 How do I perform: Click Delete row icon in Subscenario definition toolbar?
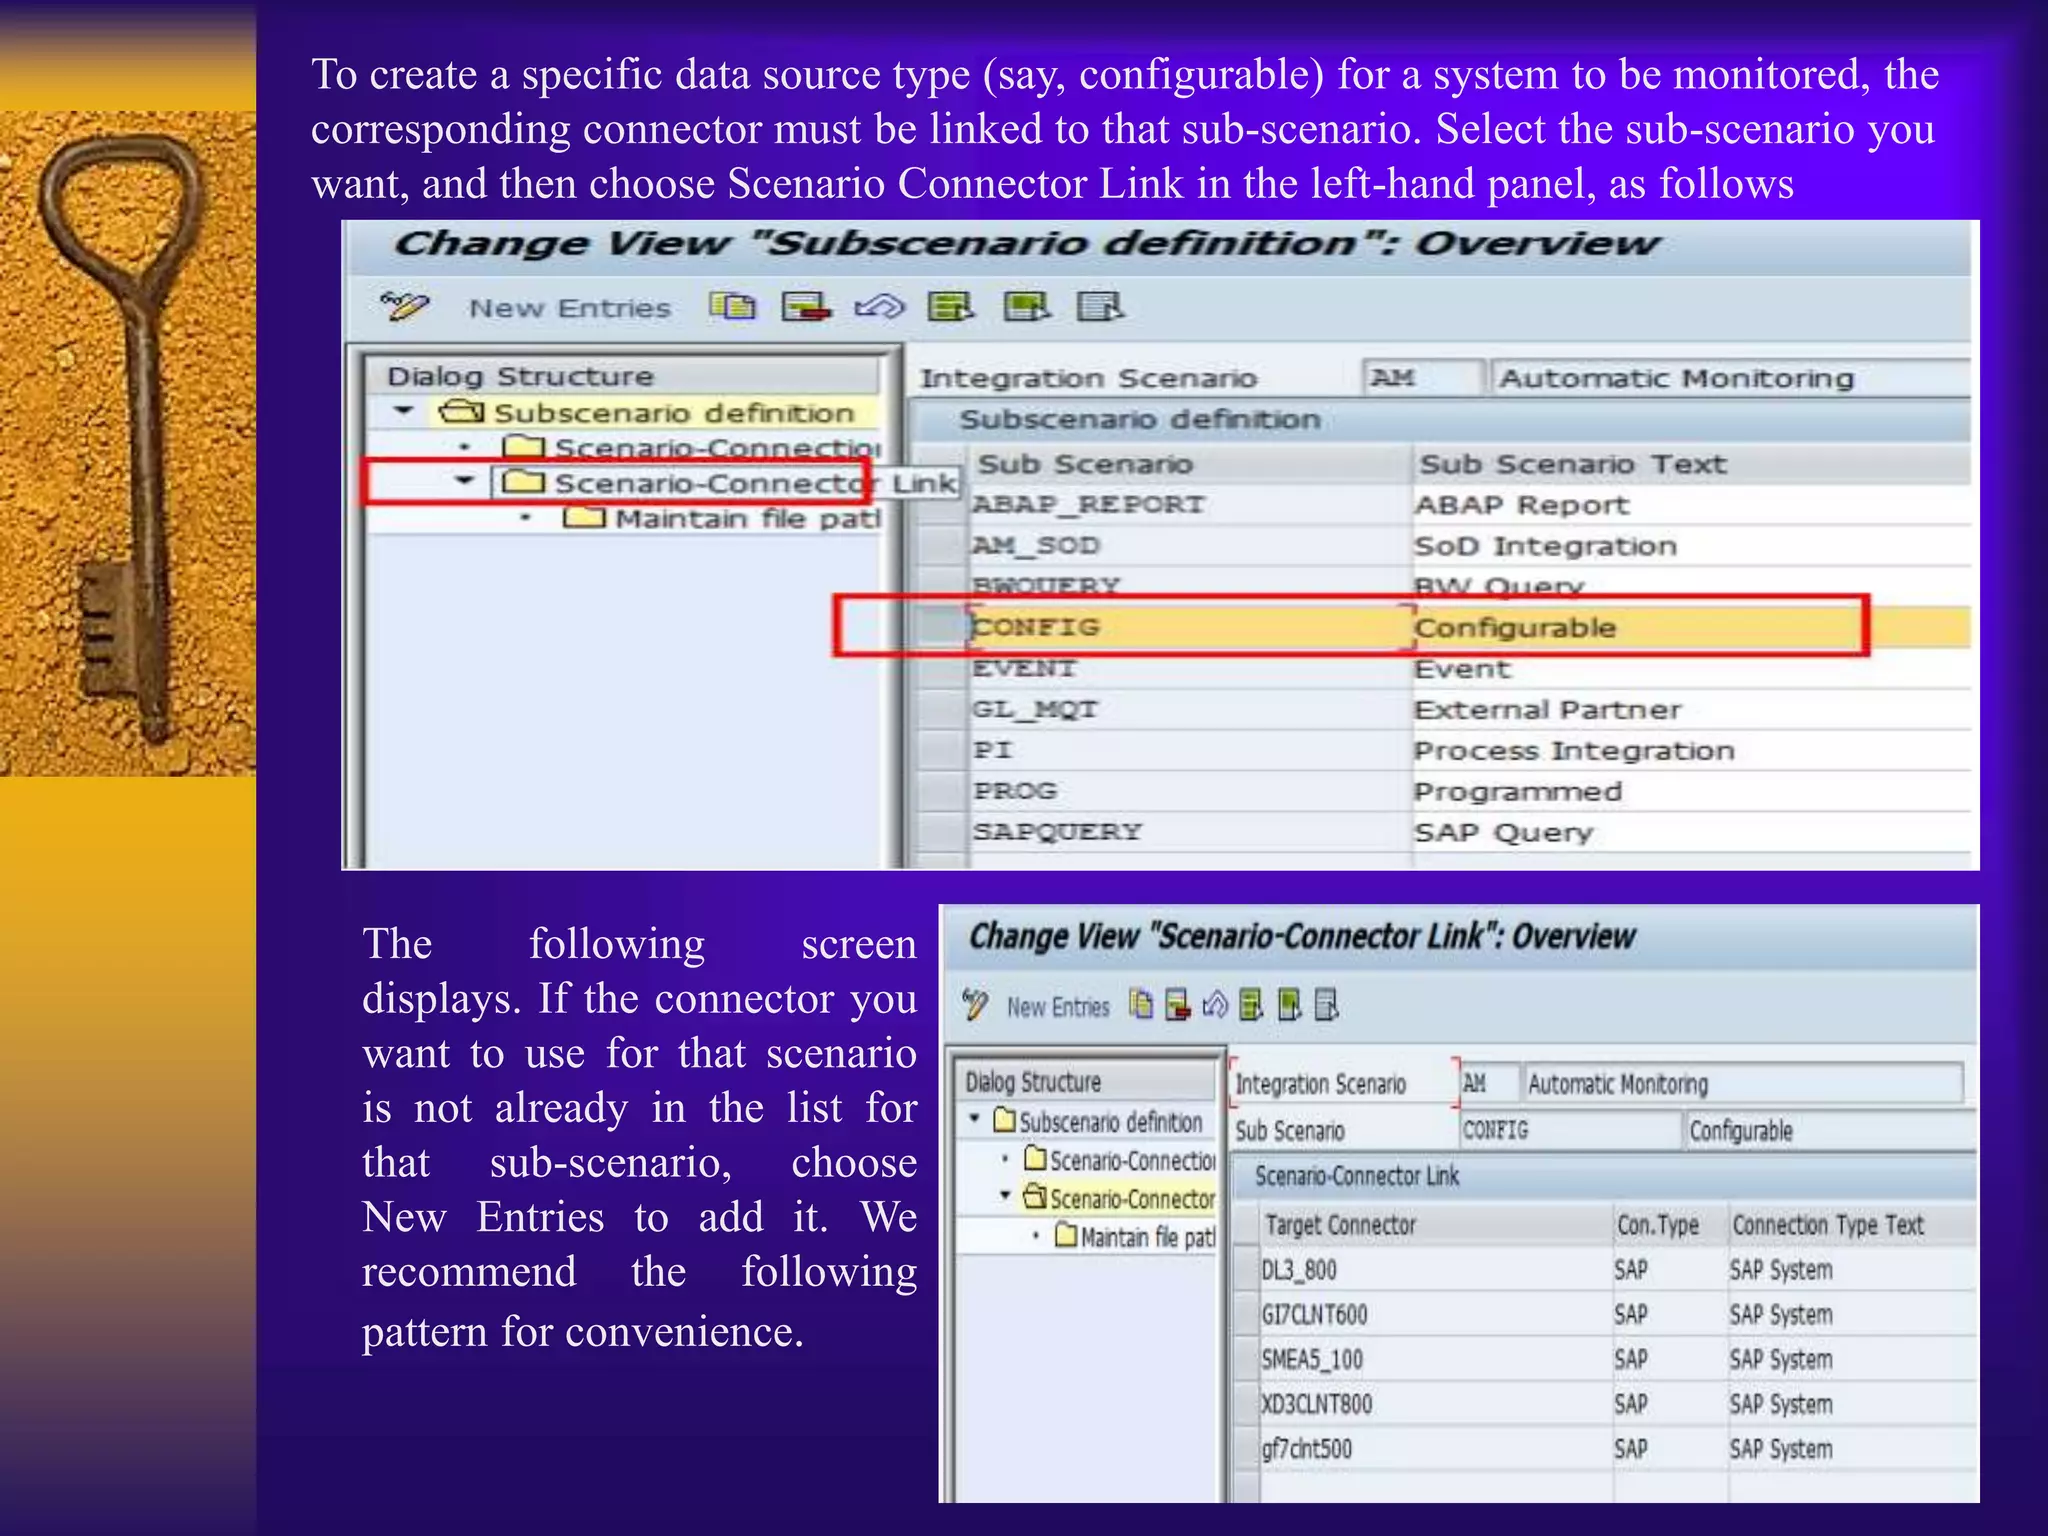tap(806, 306)
